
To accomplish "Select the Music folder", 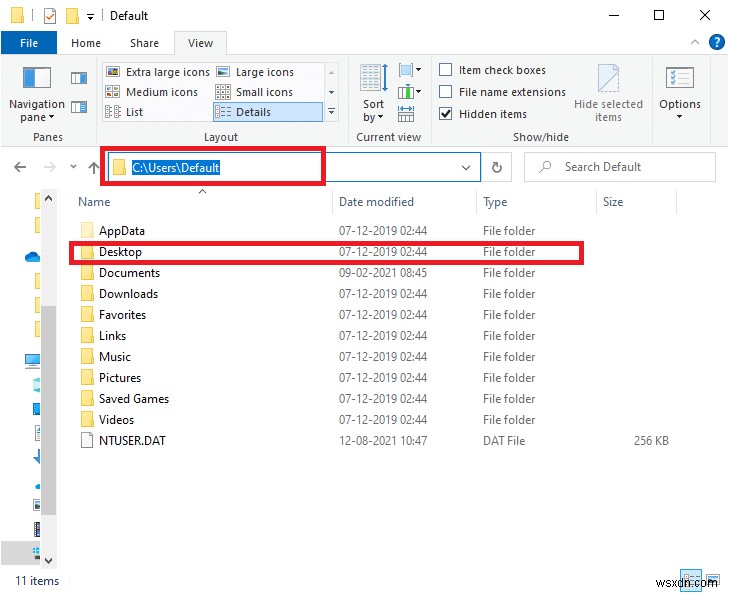I will 114,357.
